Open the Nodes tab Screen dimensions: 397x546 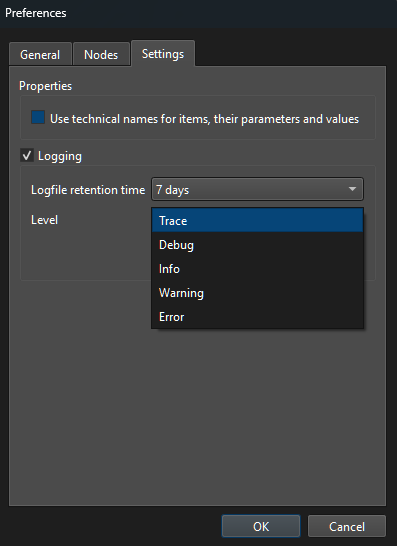coord(101,54)
